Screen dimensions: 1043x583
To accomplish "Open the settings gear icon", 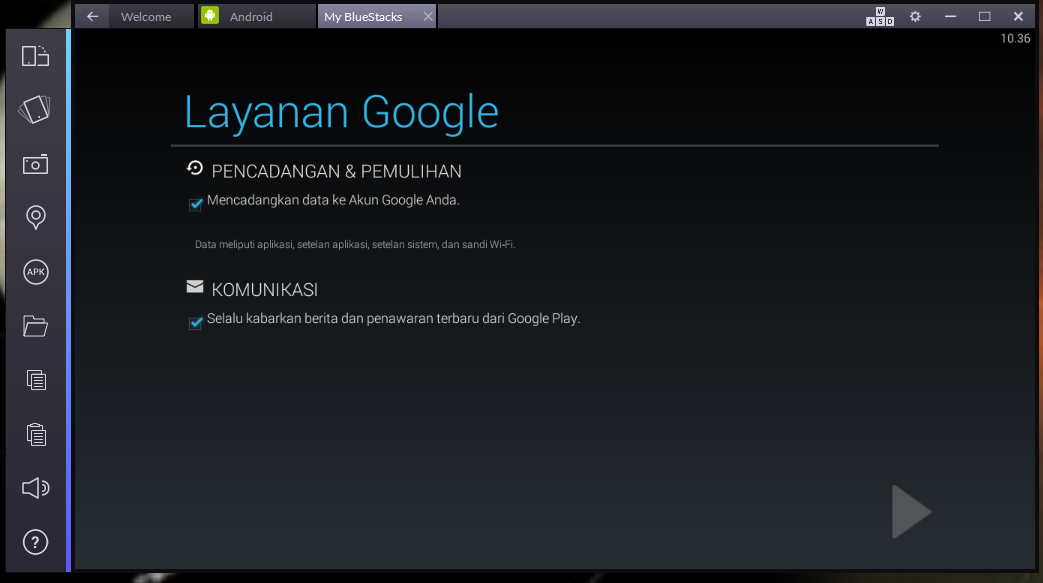I will (915, 17).
